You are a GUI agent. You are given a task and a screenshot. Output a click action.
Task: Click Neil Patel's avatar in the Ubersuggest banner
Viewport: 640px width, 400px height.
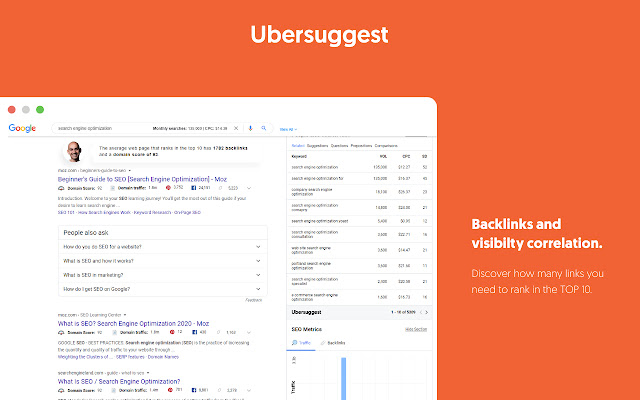point(74,151)
